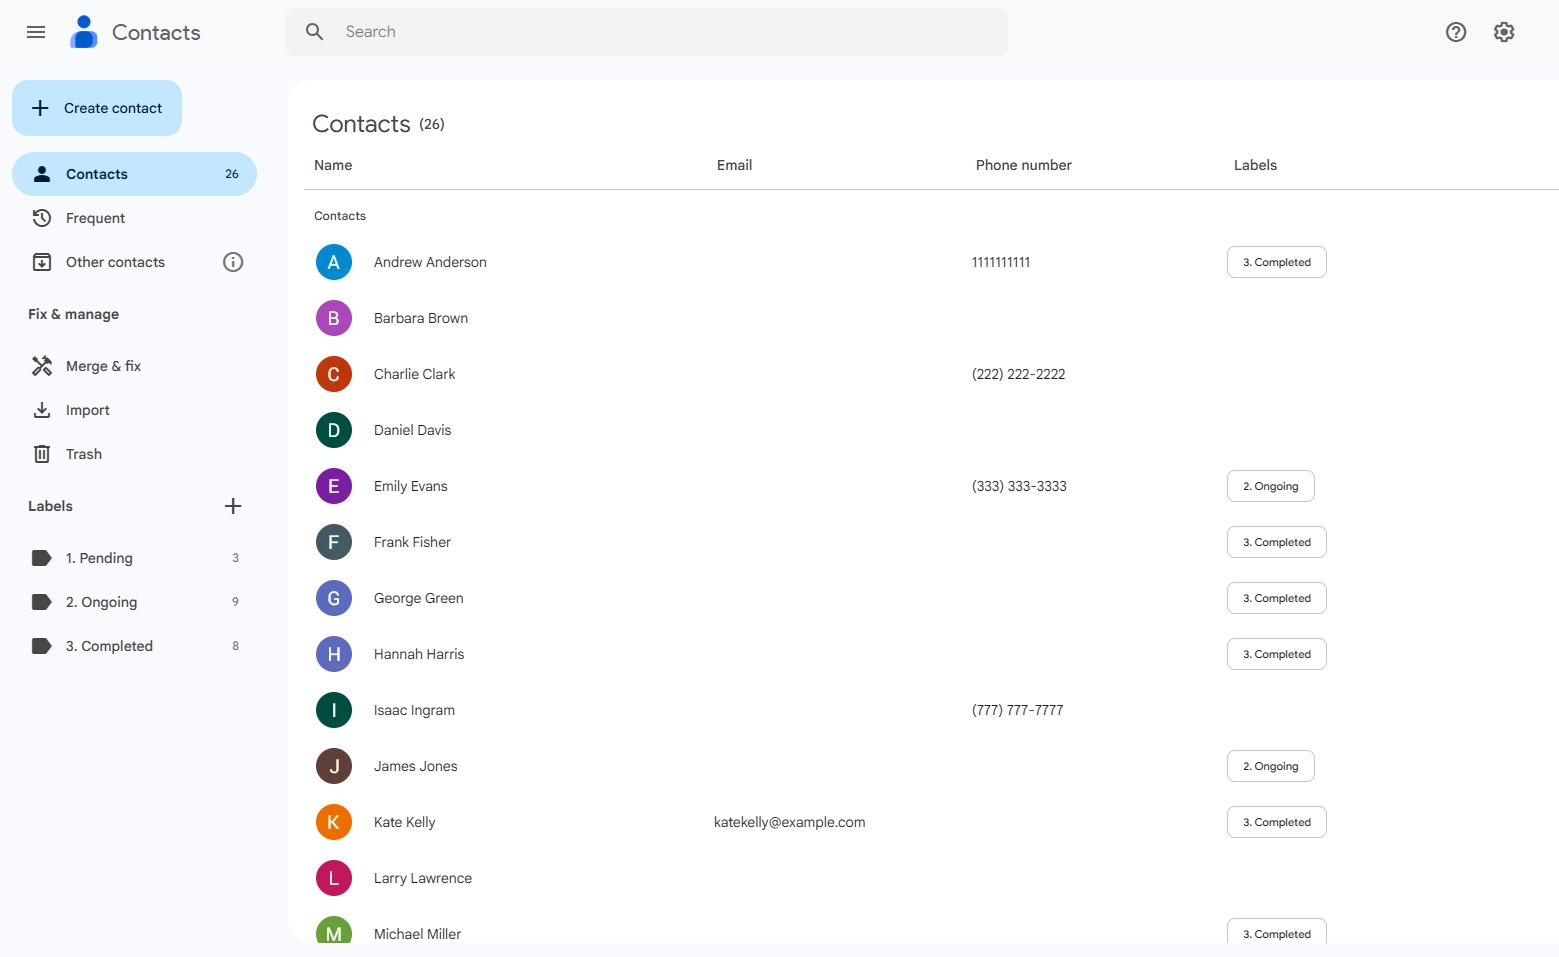This screenshot has width=1559, height=957.
Task: Filter by the 1. Pending label
Action: (x=134, y=558)
